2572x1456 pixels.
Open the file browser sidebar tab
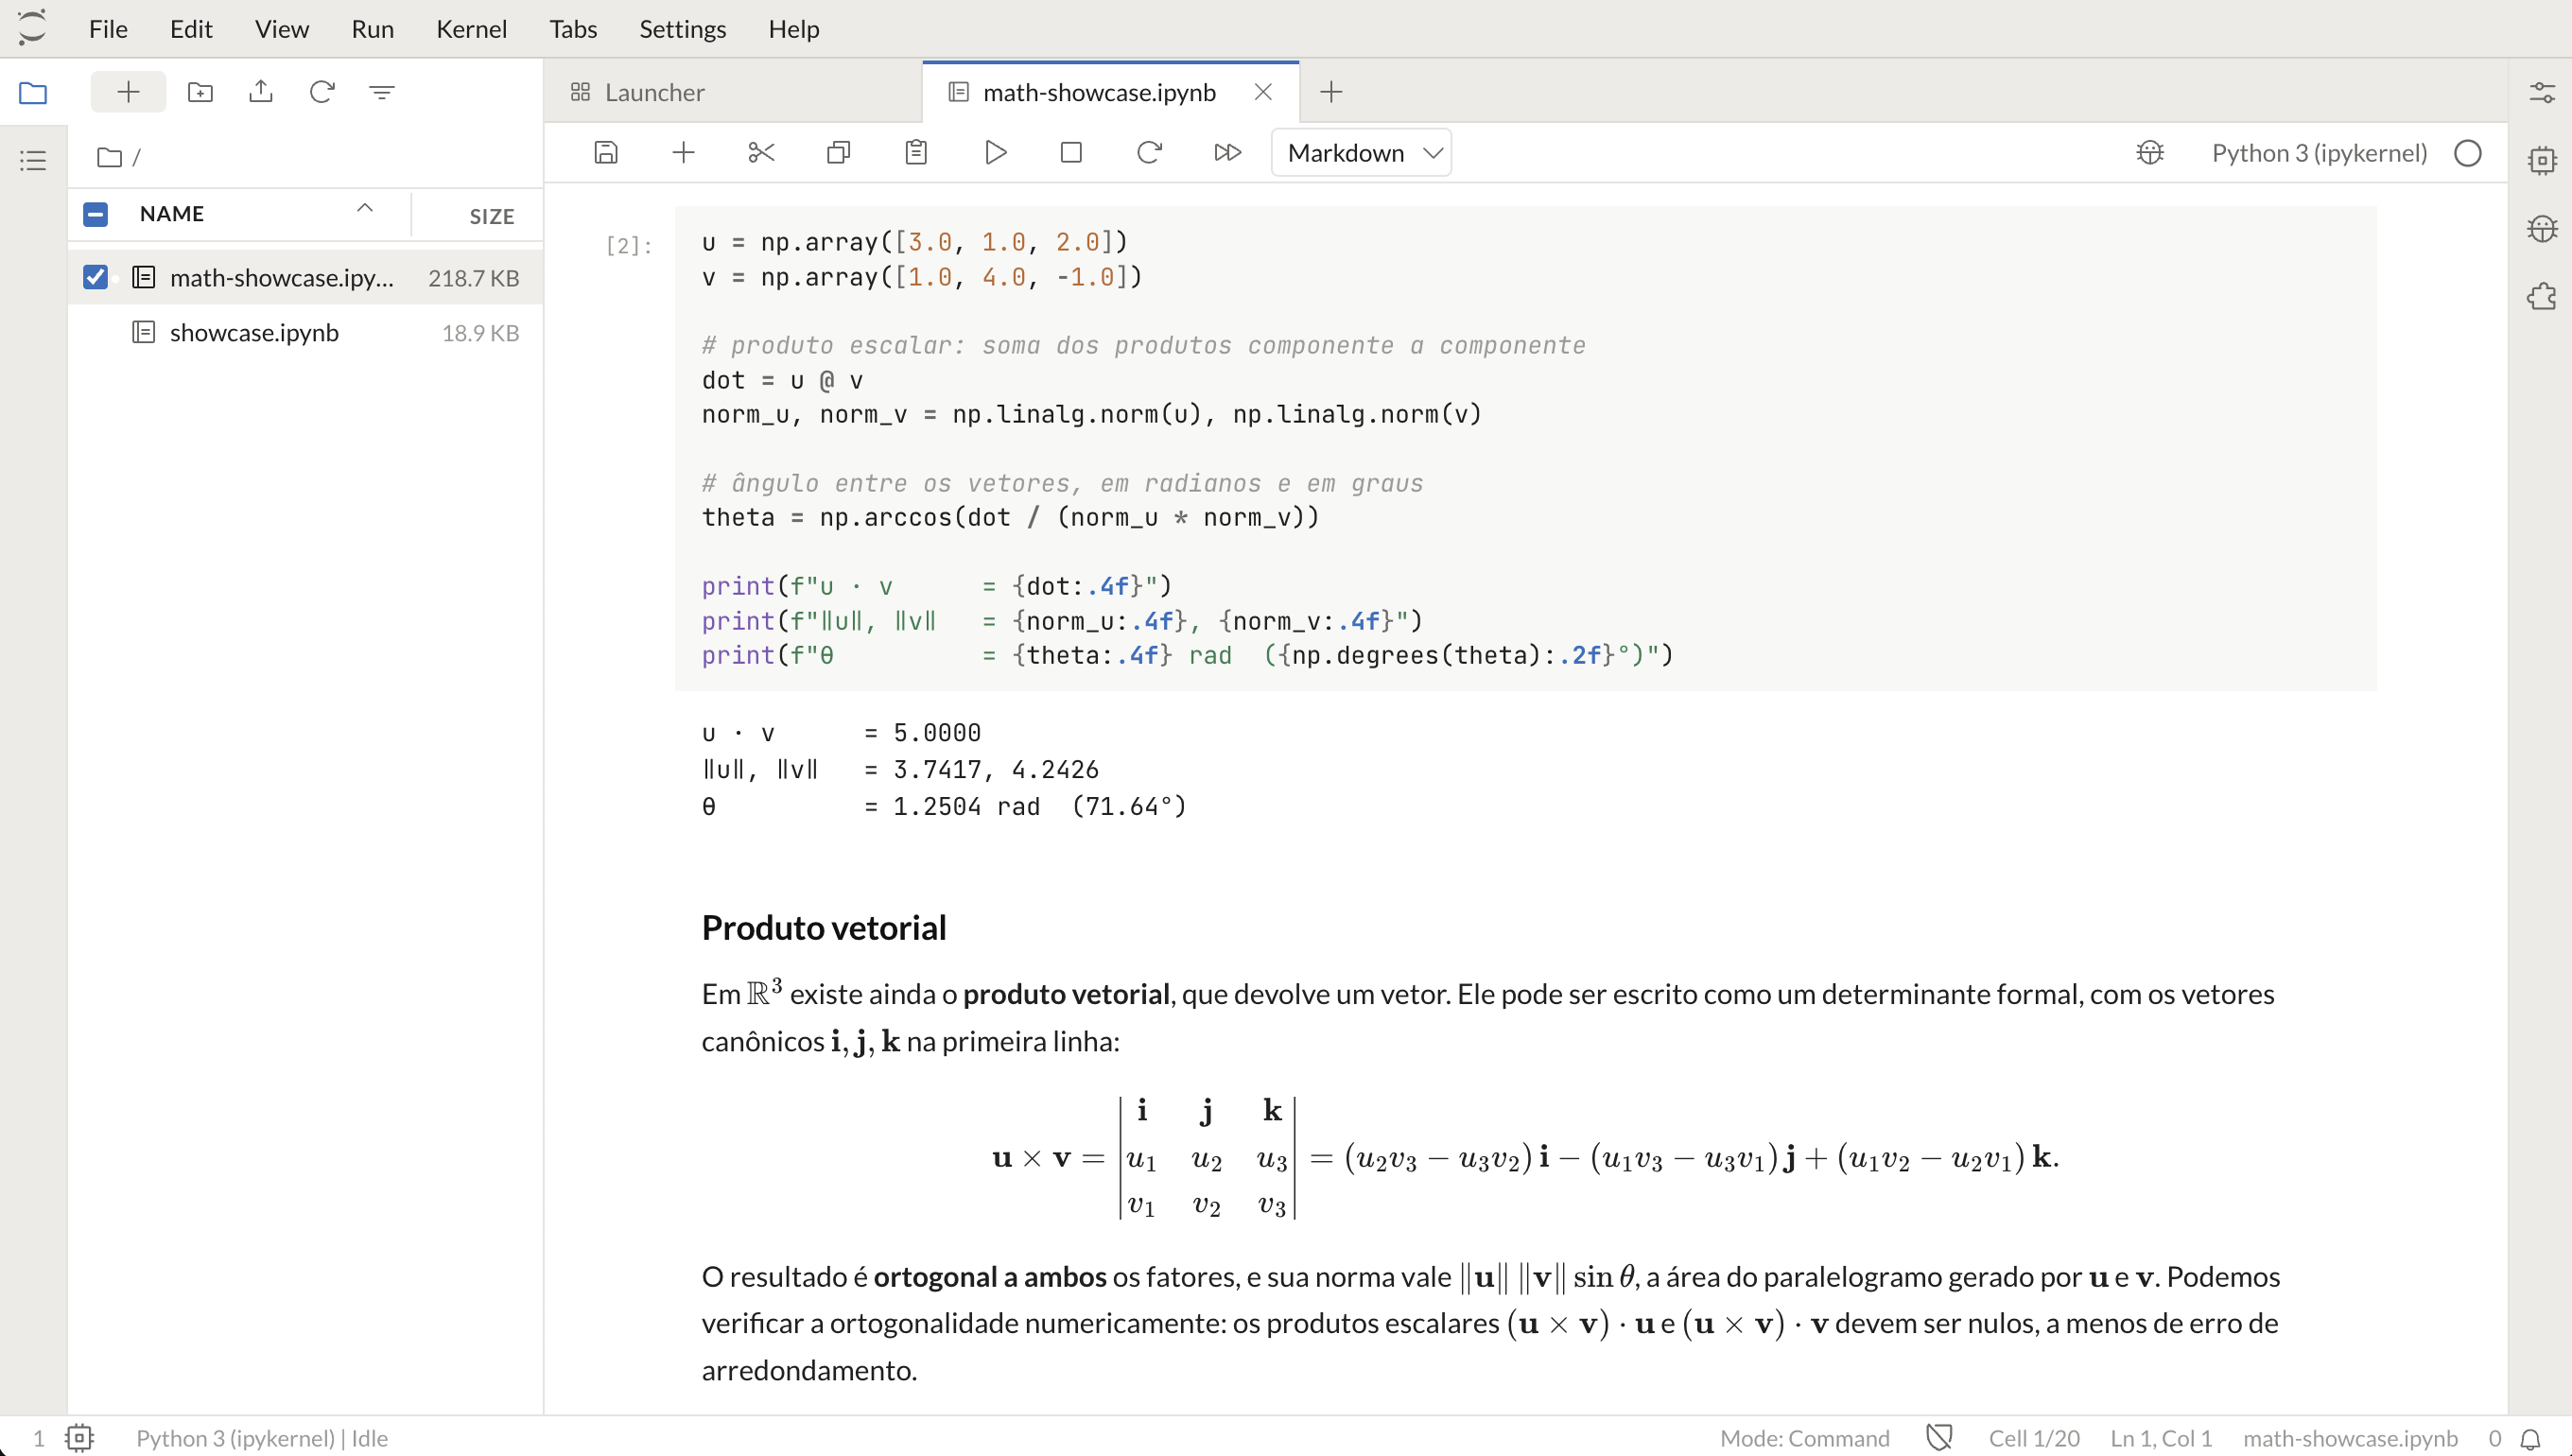[33, 93]
